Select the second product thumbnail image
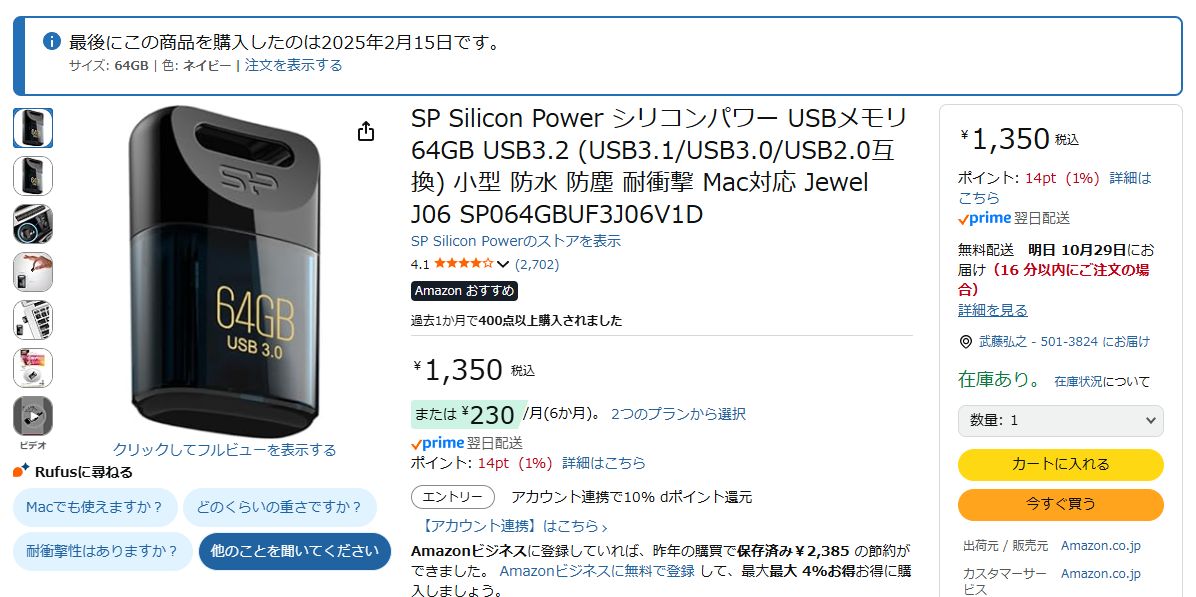Viewport: 1196px width, 597px height. click(x=33, y=176)
